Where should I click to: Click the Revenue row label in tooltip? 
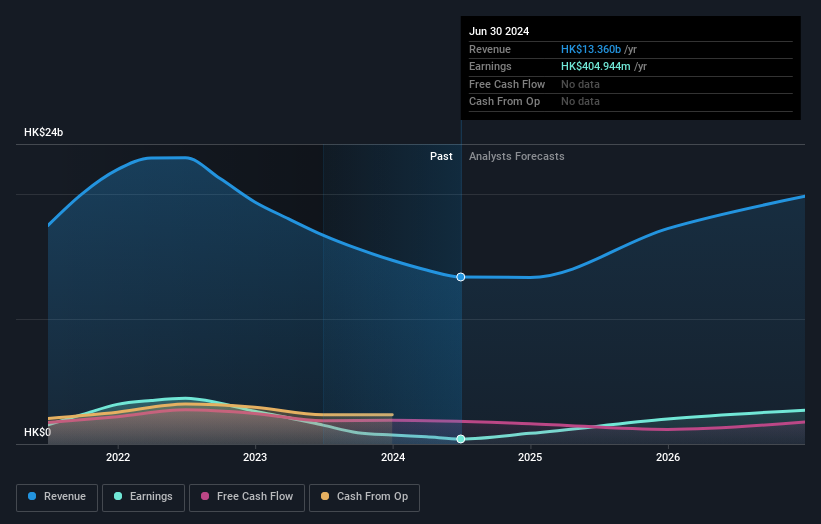tap(490, 49)
